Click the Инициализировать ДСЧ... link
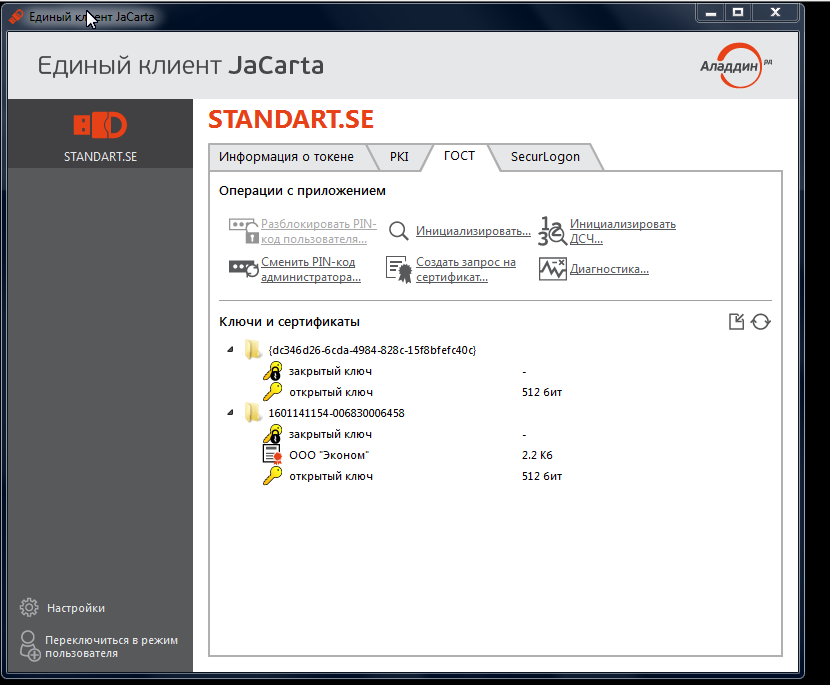The width and height of the screenshot is (830, 685). [622, 231]
